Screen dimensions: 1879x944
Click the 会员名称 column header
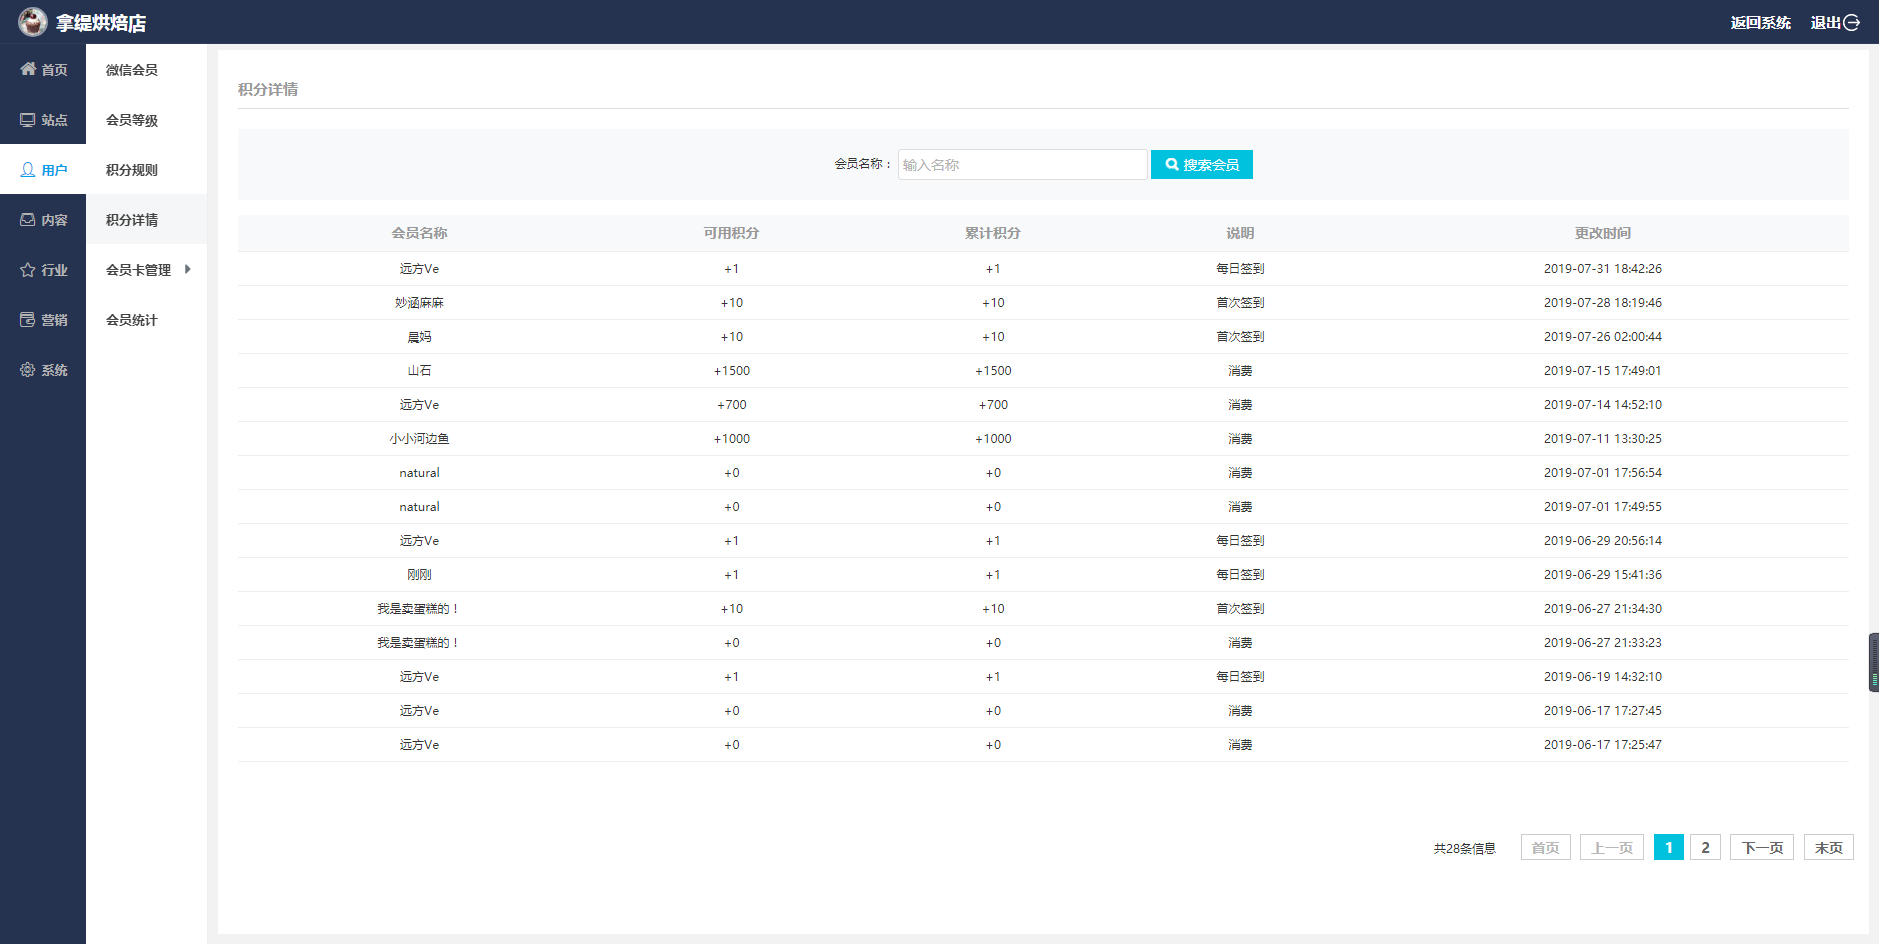pyautogui.click(x=419, y=232)
